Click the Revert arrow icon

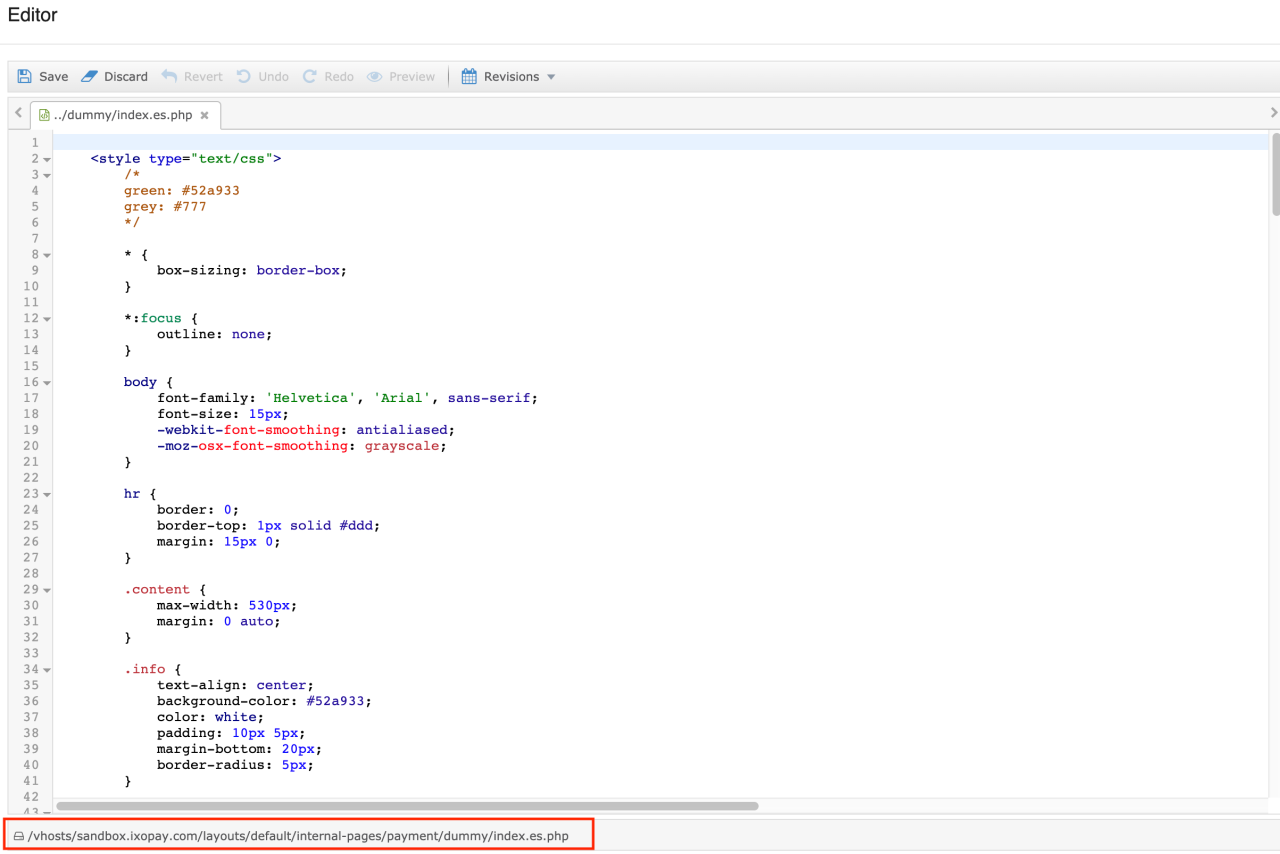click(169, 77)
